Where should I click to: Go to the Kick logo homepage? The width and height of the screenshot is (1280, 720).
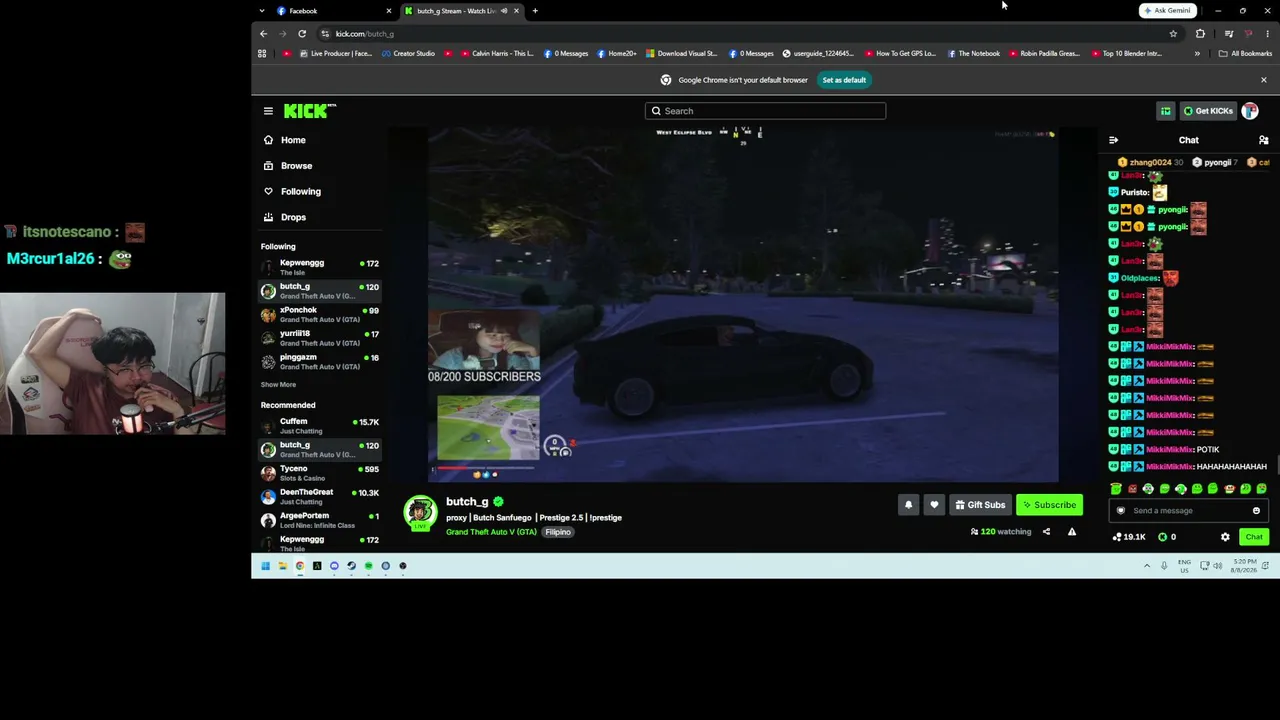309,111
